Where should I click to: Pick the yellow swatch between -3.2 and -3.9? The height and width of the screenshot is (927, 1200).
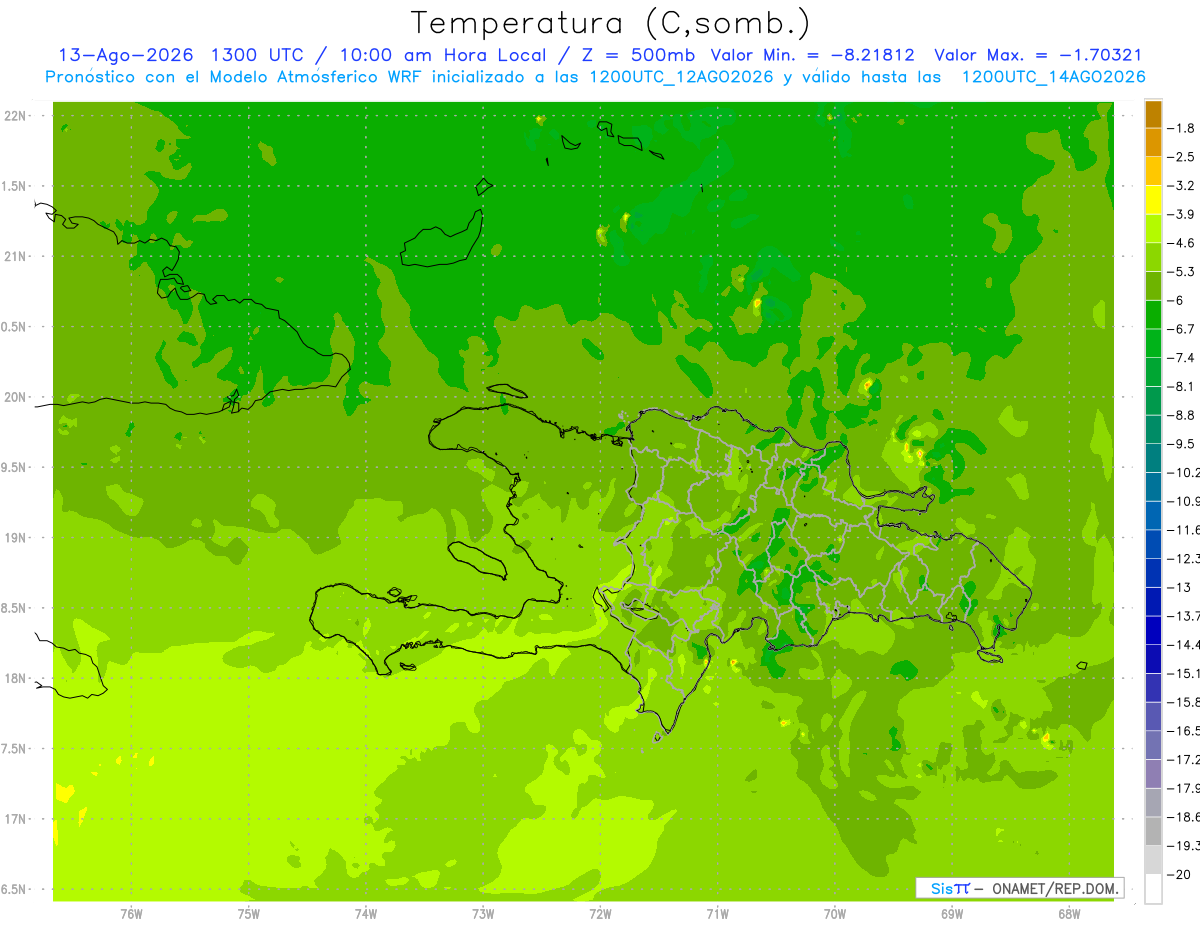tap(1153, 200)
